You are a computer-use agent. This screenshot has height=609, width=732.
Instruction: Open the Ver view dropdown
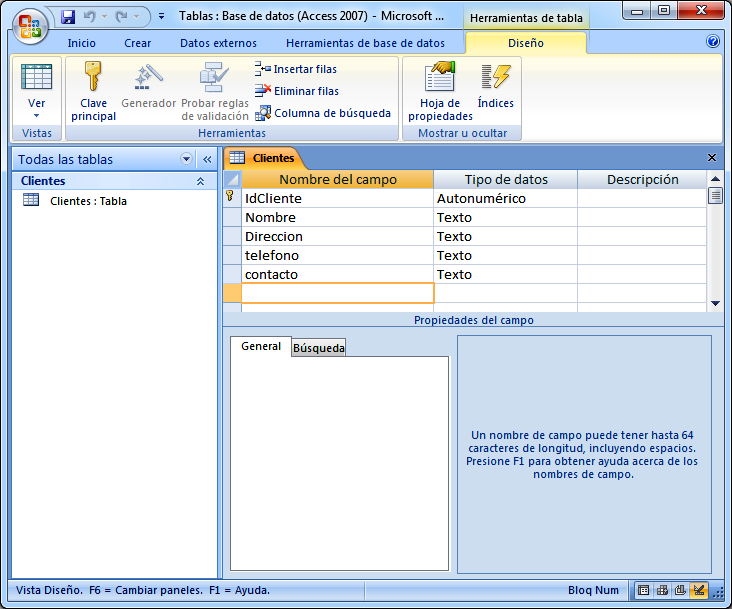pyautogui.click(x=36, y=108)
